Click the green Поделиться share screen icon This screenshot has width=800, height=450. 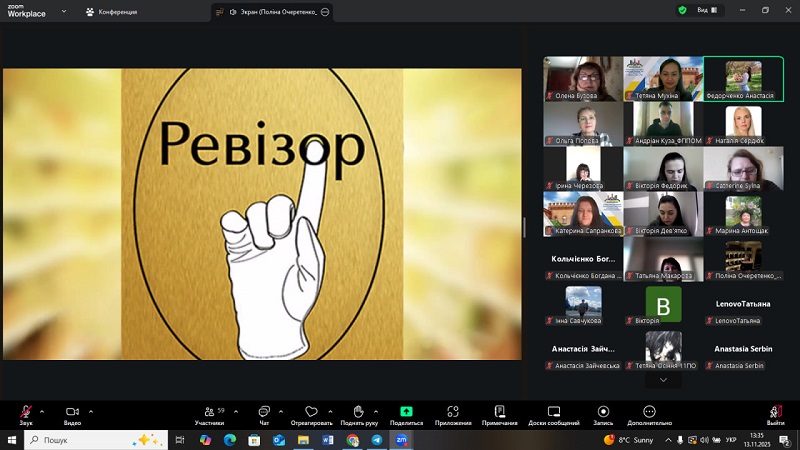pos(406,411)
